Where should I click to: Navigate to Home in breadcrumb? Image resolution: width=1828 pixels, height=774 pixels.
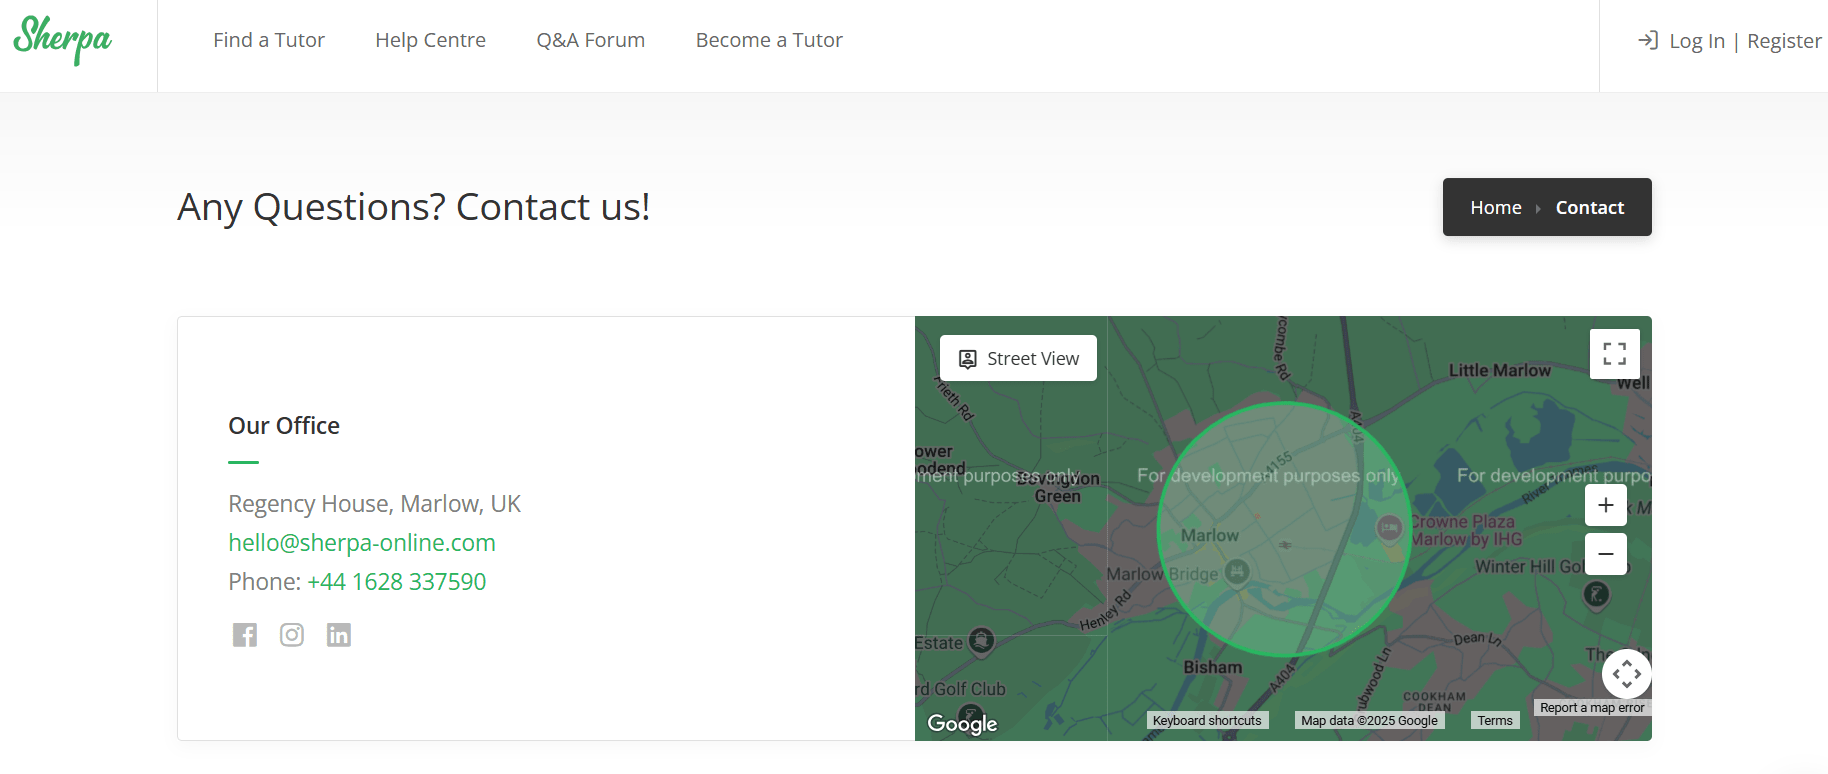tap(1495, 207)
